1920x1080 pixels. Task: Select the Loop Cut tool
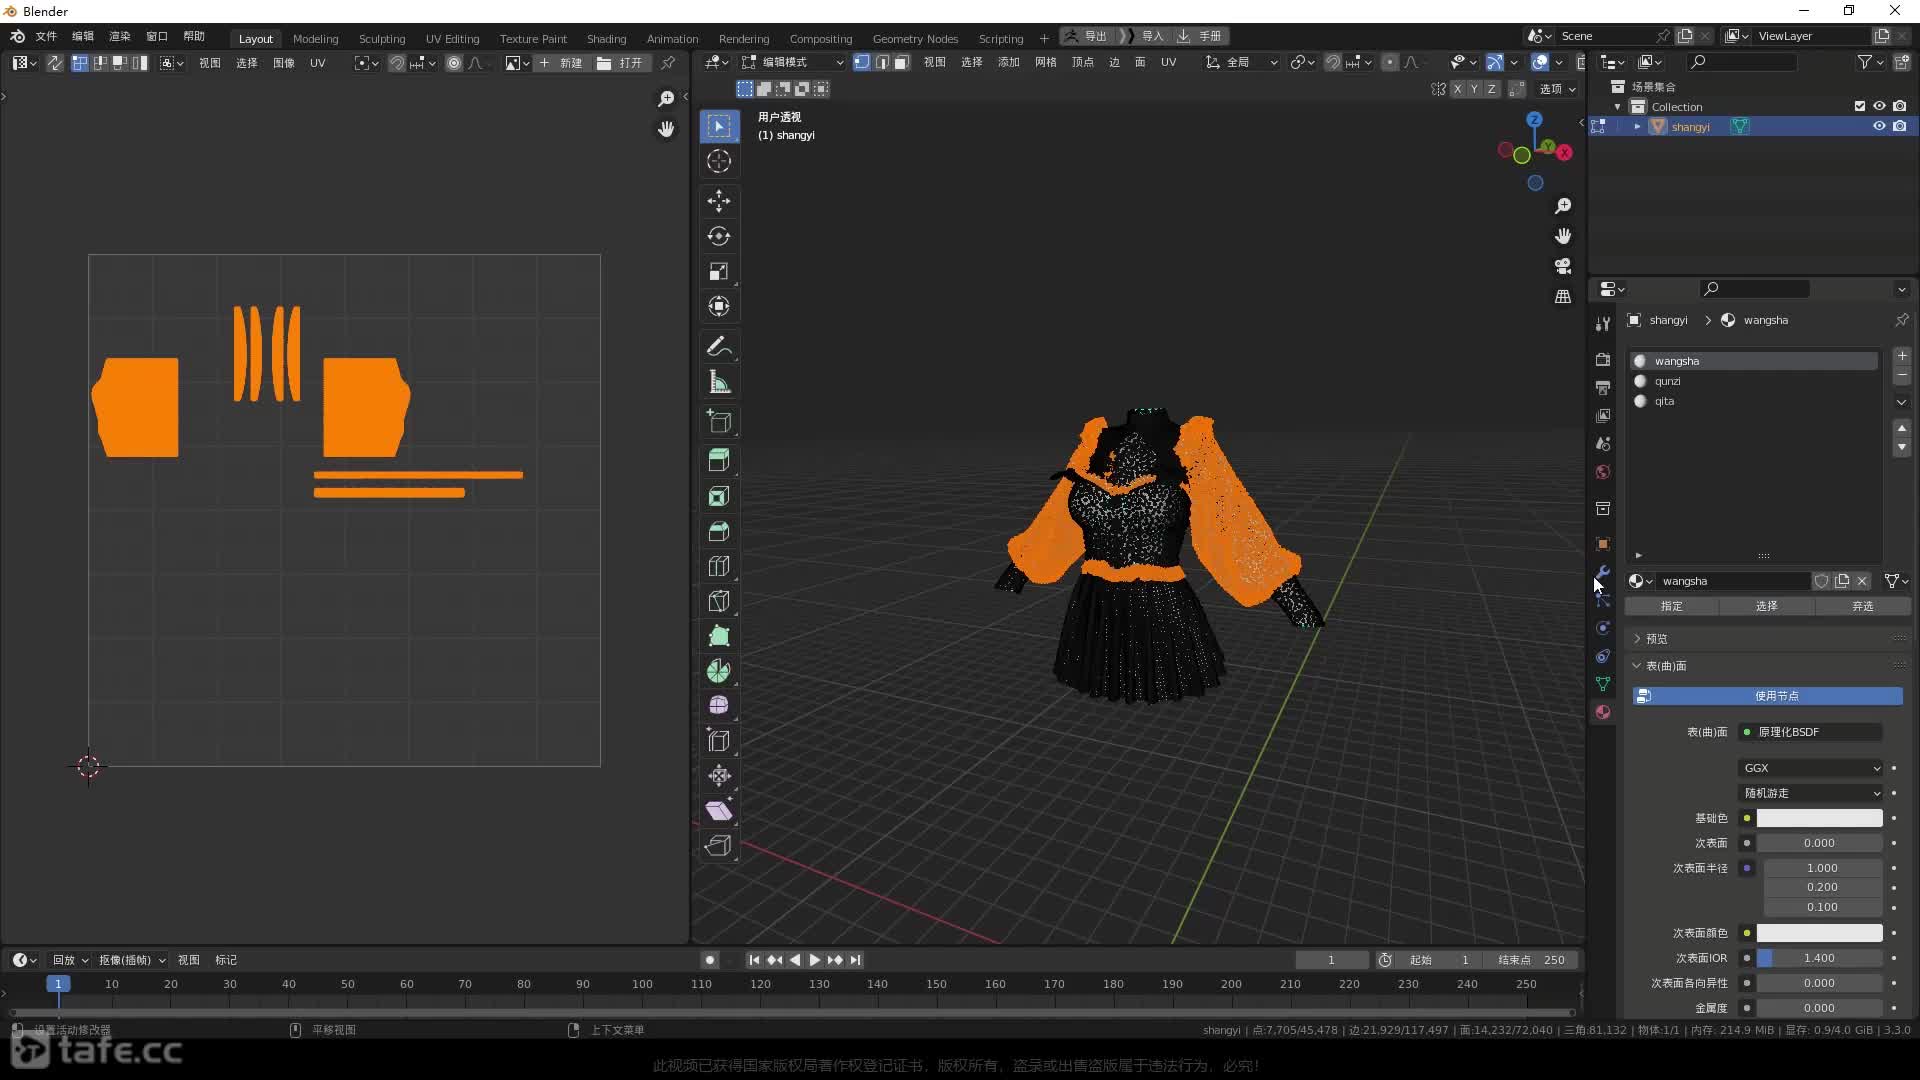pyautogui.click(x=719, y=566)
